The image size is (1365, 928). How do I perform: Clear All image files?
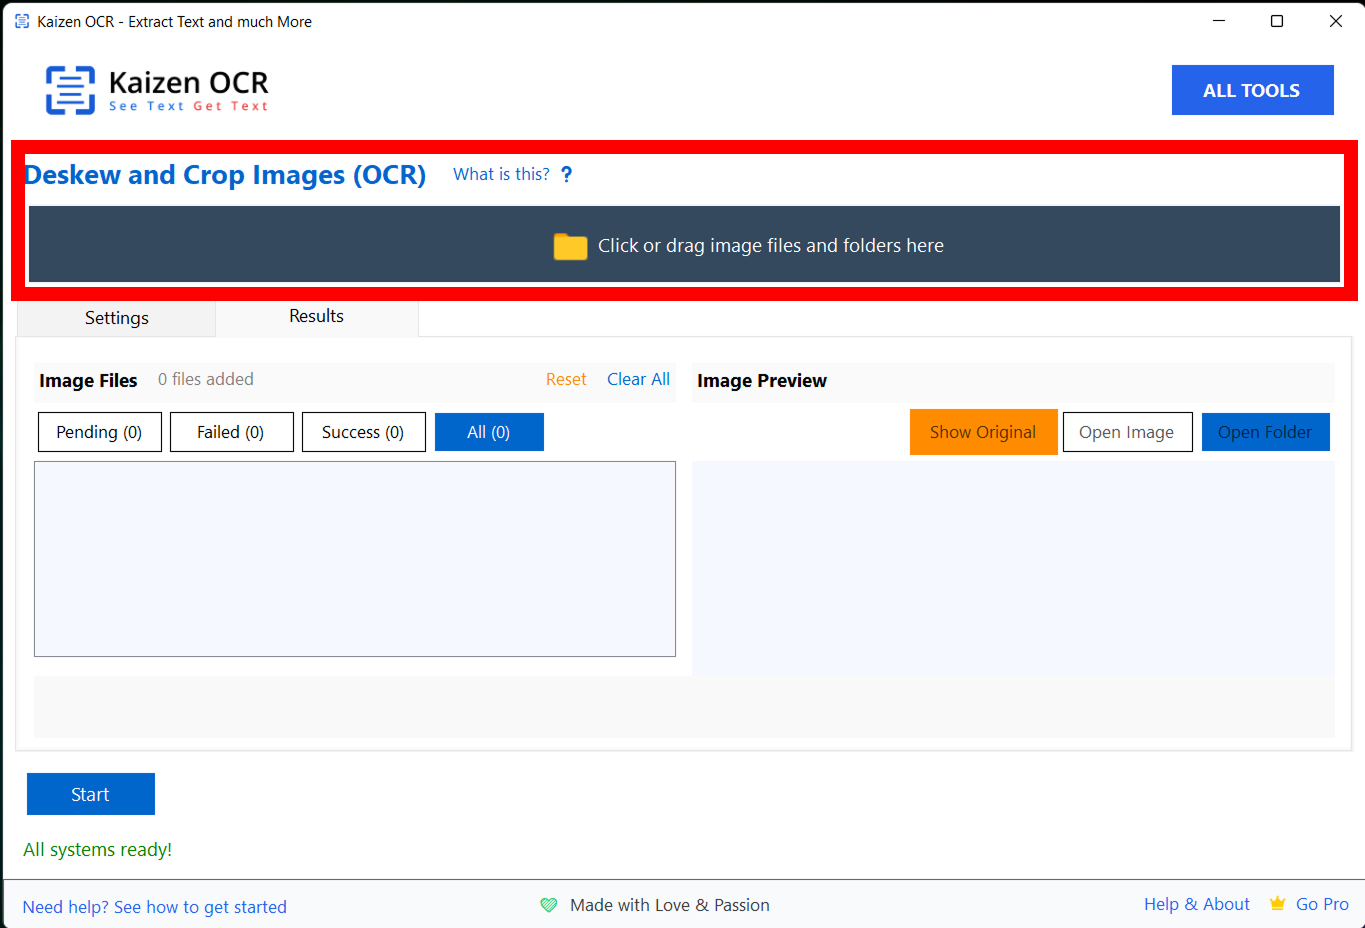638,380
